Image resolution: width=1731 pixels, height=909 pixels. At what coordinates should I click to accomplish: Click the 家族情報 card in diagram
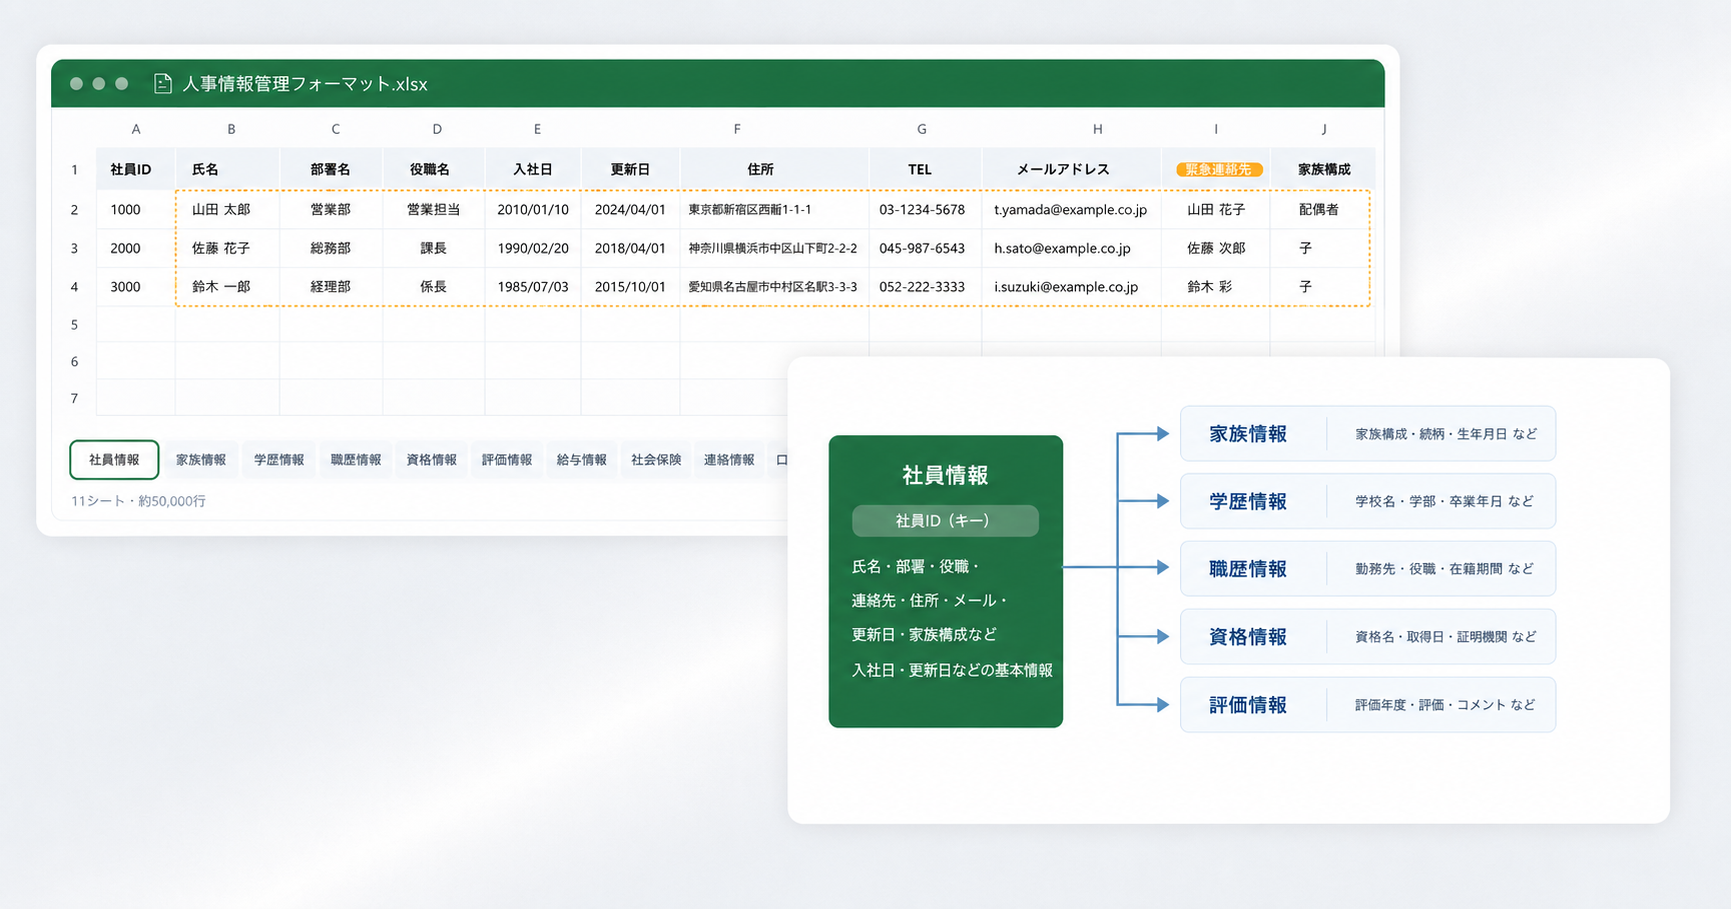[x=1368, y=434]
